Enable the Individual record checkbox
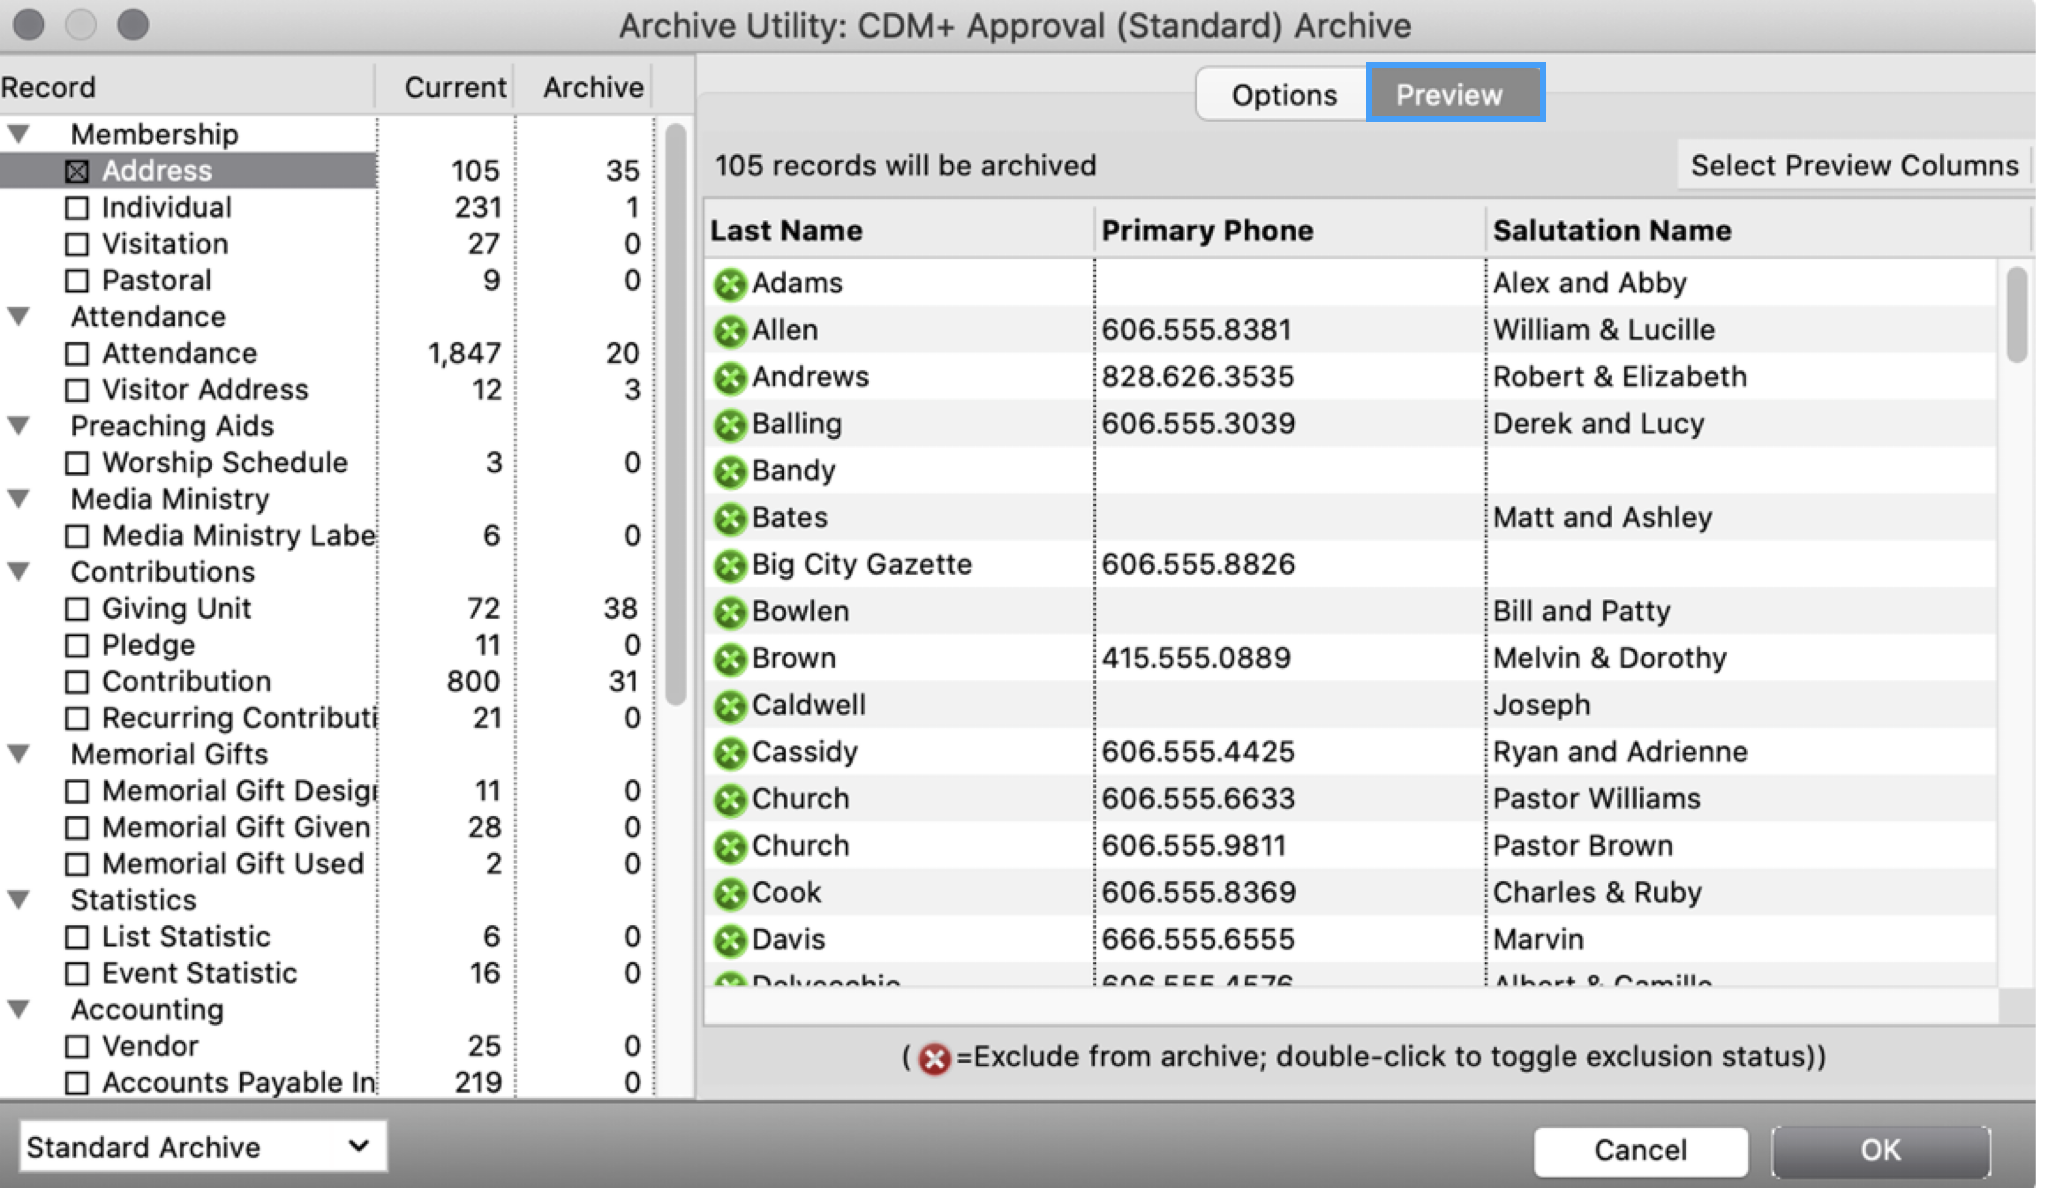 tap(75, 207)
